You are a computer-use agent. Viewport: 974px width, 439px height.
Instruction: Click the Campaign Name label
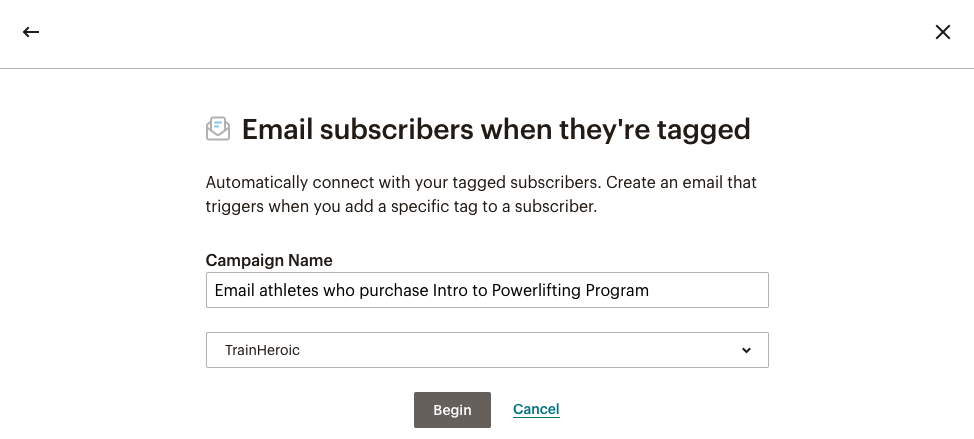click(x=269, y=260)
